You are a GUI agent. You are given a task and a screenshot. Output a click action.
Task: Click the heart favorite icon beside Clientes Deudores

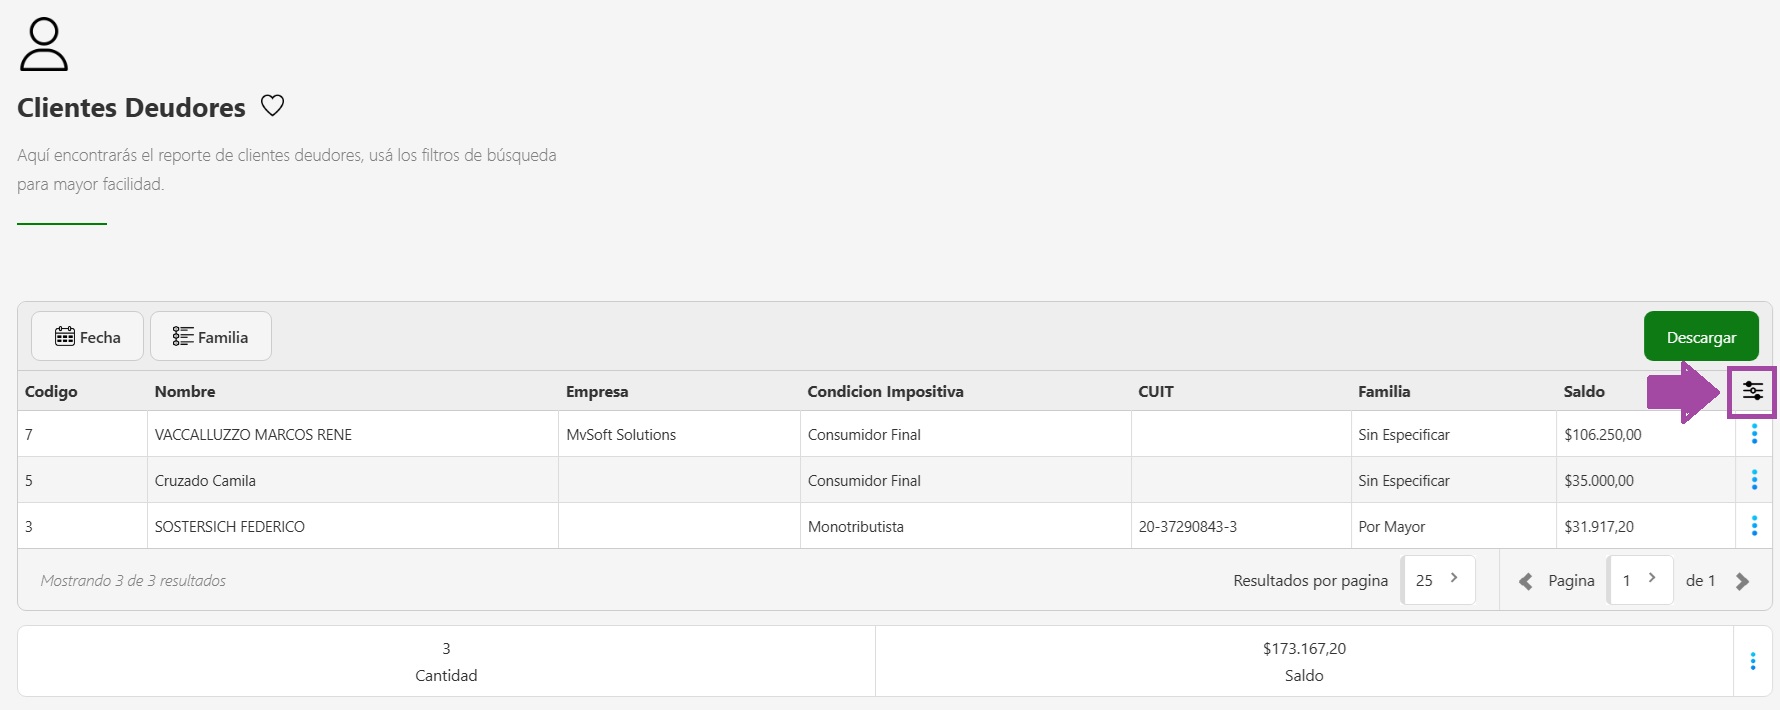tap(272, 105)
